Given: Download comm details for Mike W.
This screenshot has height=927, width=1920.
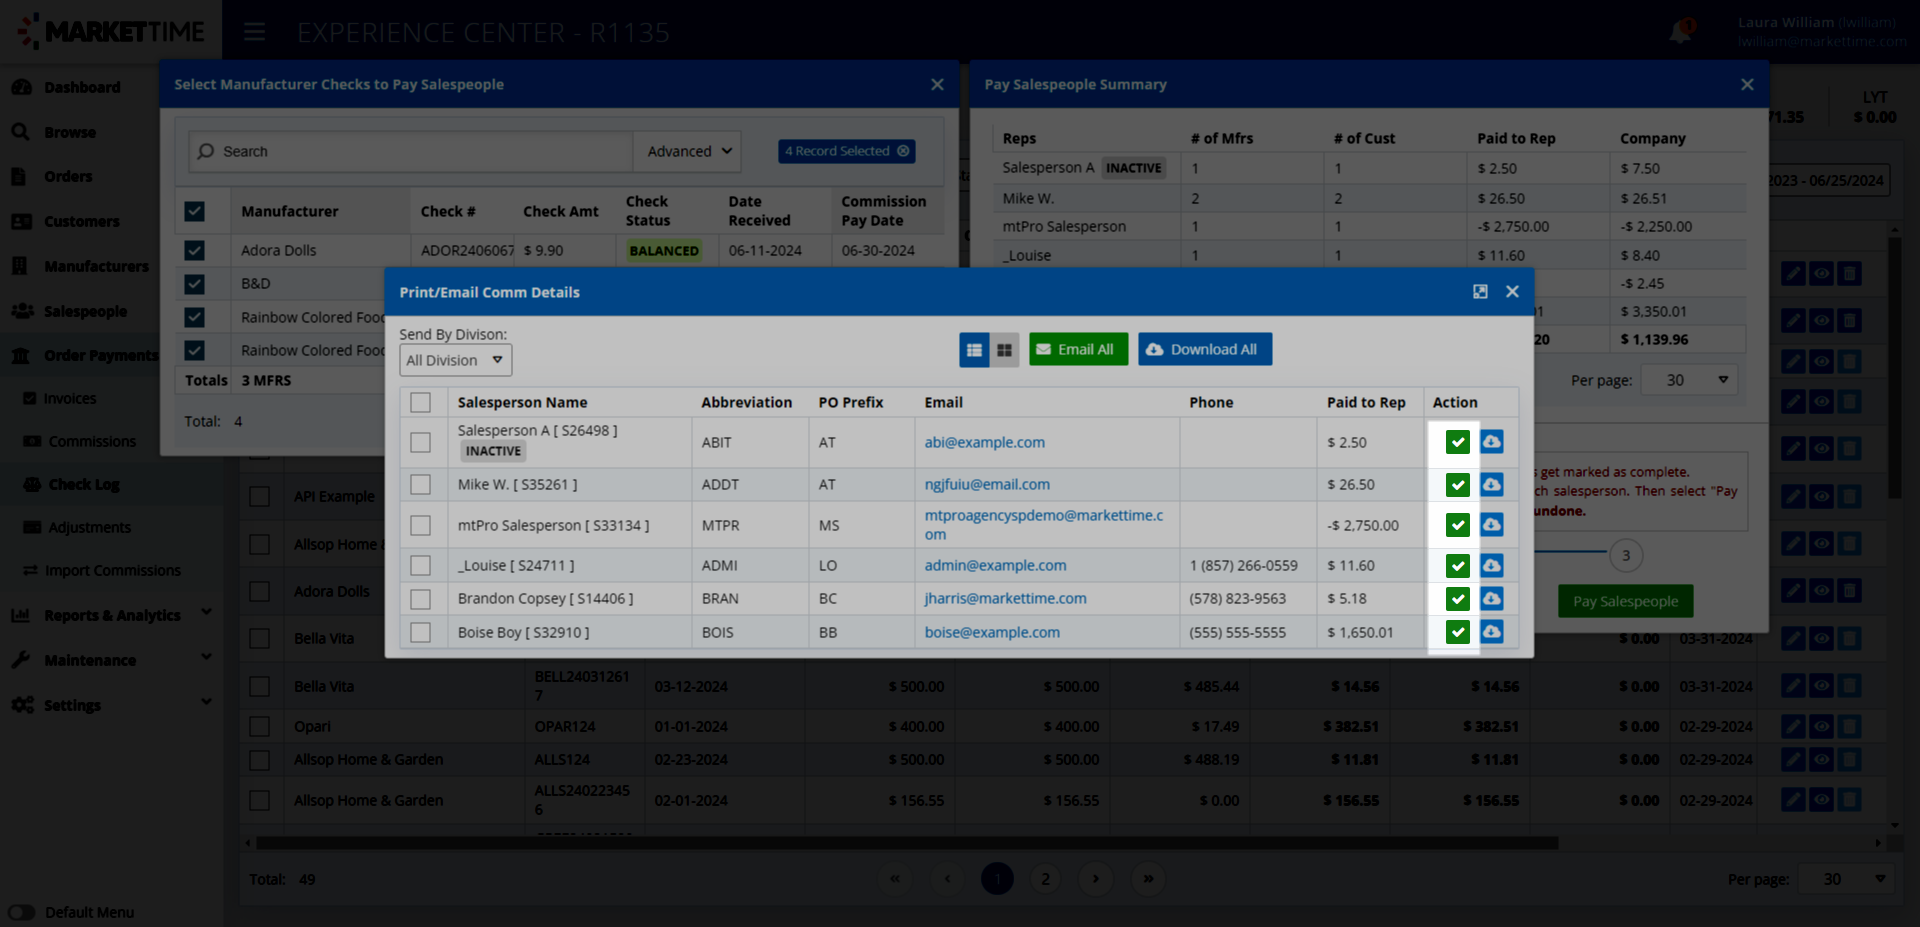Looking at the screenshot, I should [x=1492, y=485].
